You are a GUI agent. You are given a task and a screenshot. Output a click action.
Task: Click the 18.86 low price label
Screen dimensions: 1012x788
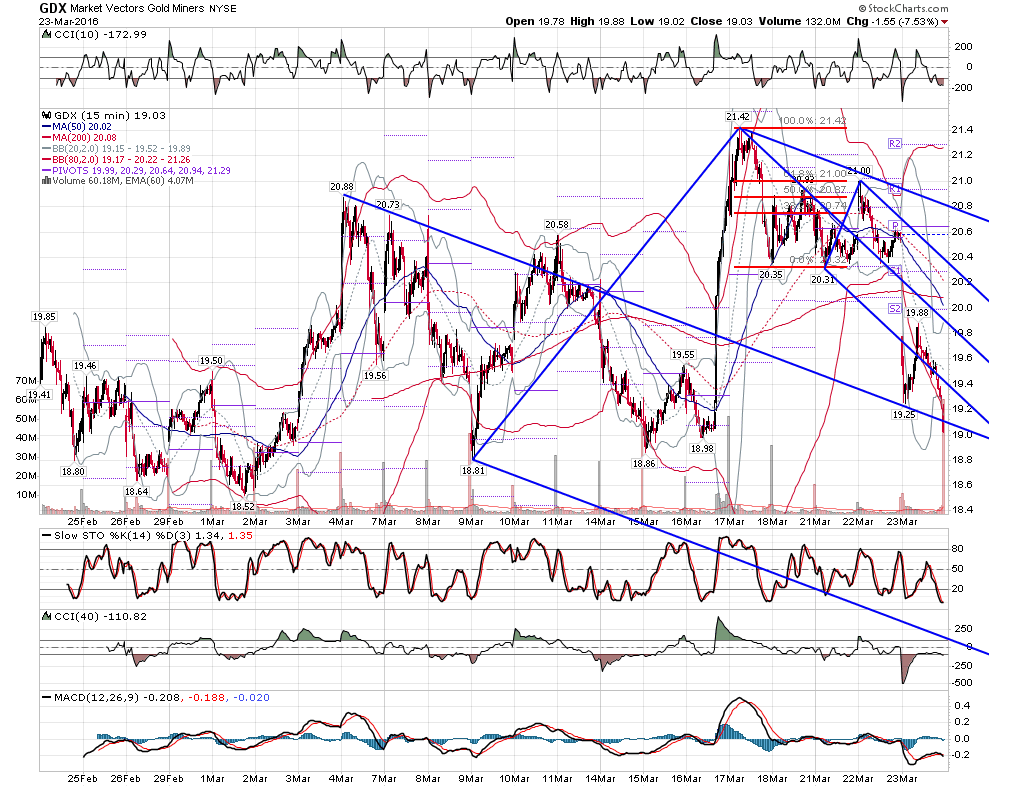643,463
